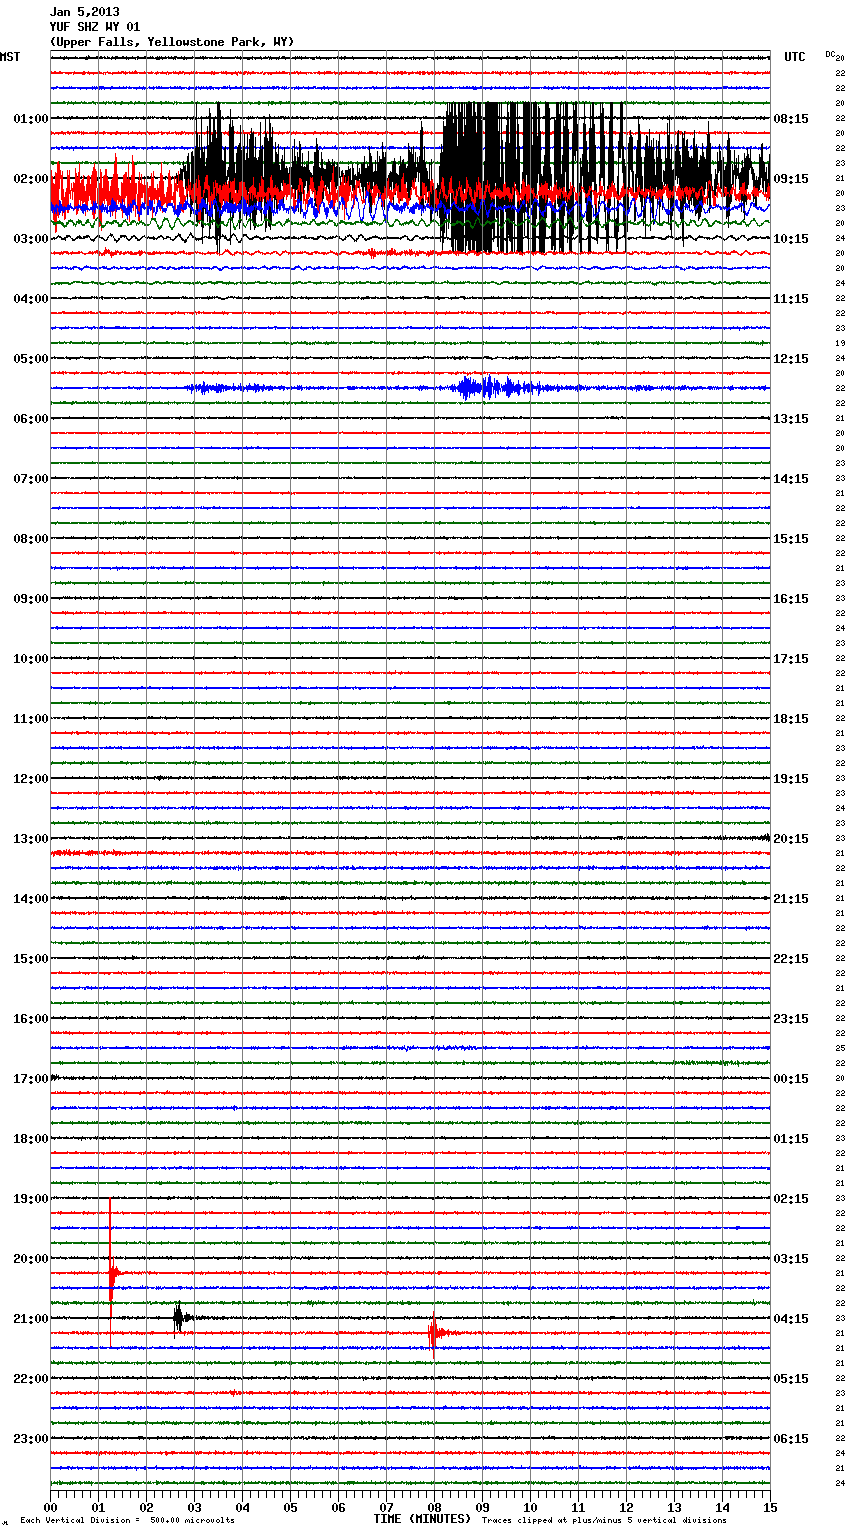
Task: Select the '01:00' MST time label
Action: (31, 119)
